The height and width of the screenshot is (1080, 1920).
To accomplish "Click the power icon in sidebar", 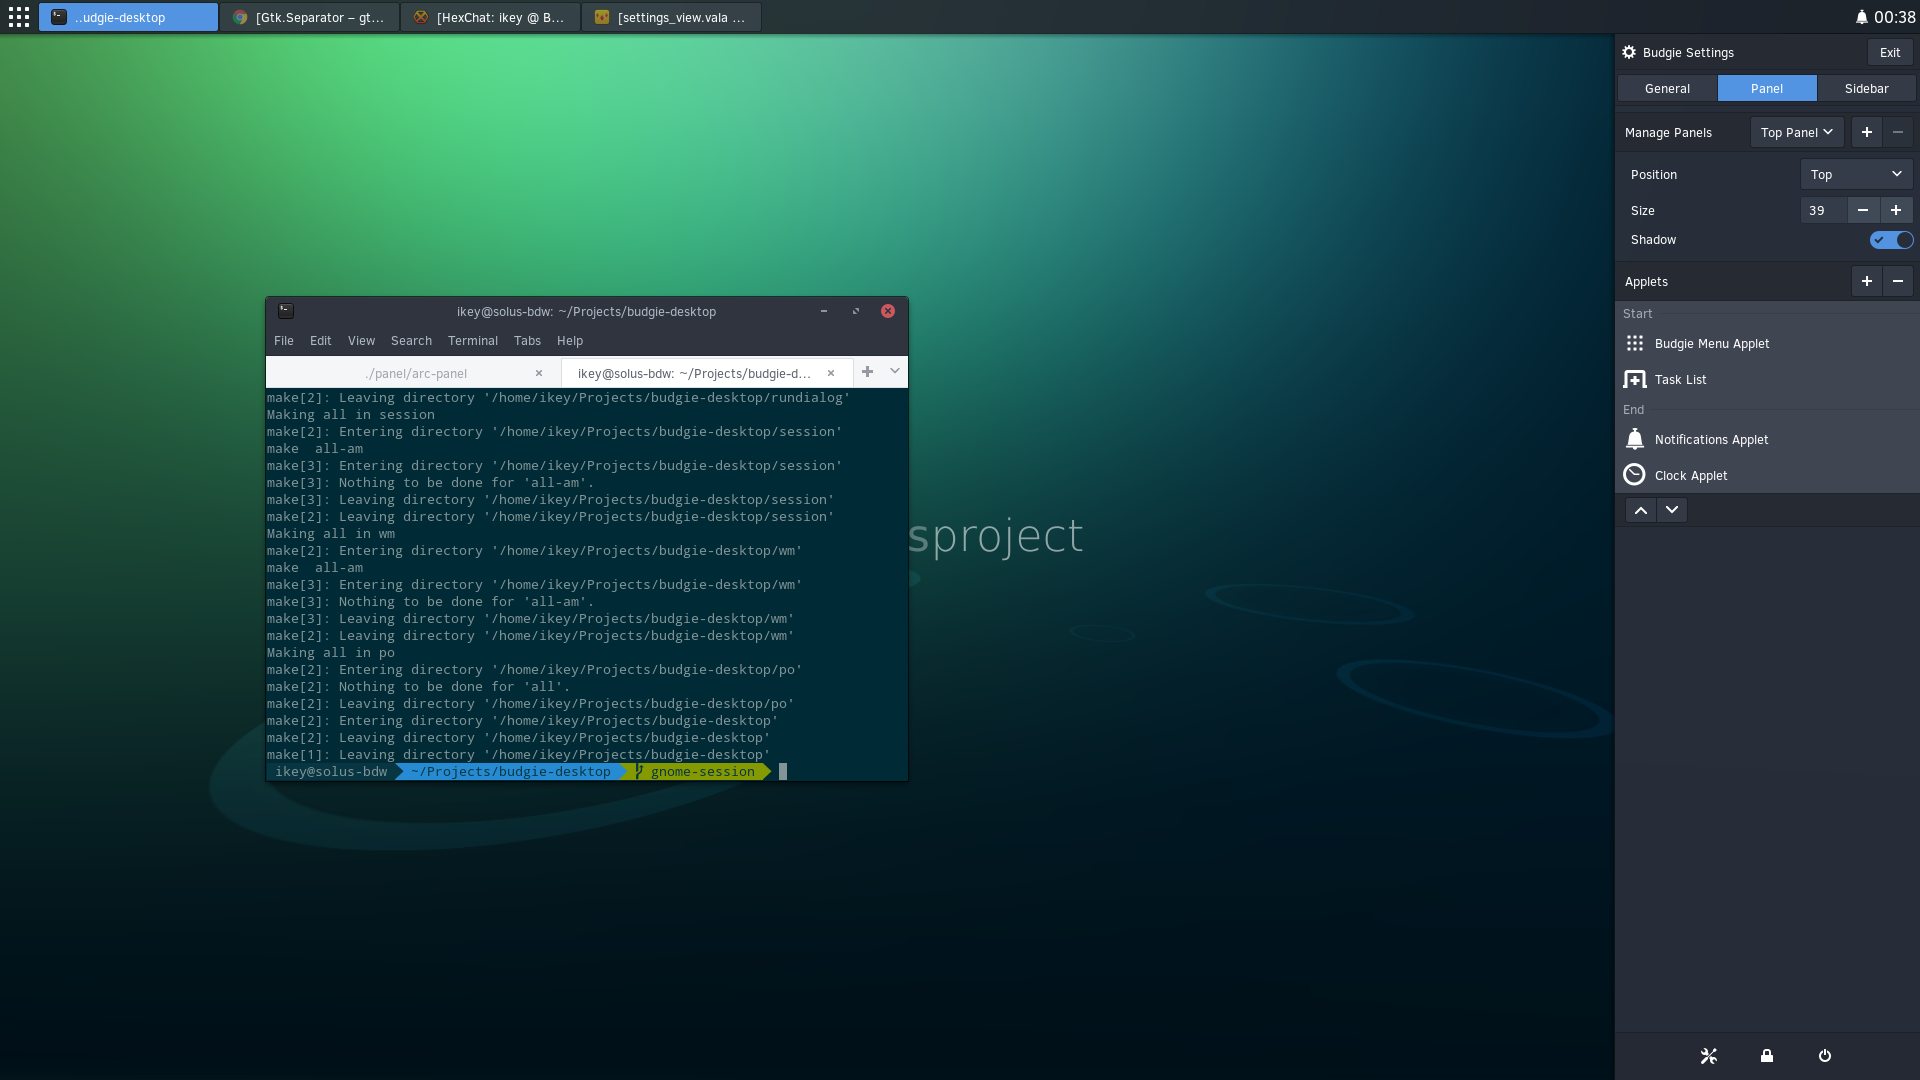I will [x=1825, y=1056].
